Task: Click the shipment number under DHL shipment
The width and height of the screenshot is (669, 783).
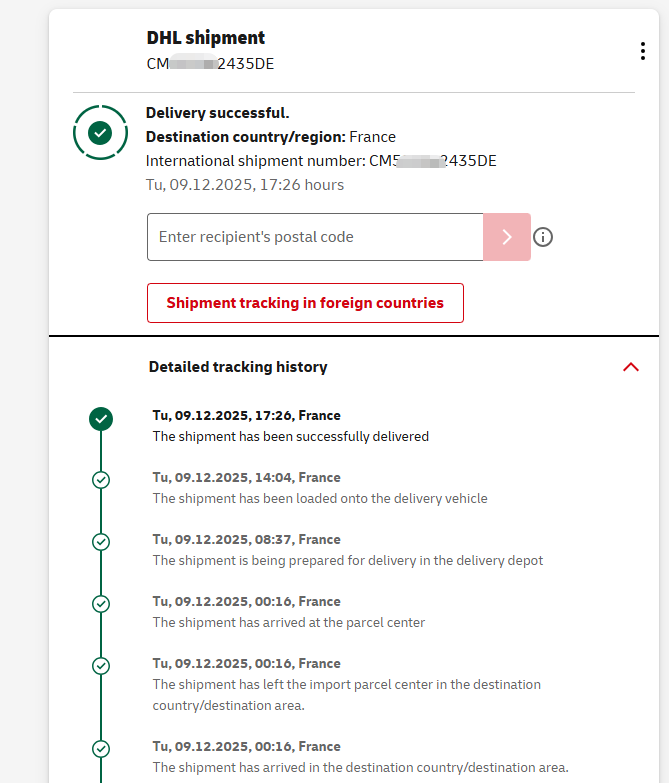Action: [x=210, y=64]
